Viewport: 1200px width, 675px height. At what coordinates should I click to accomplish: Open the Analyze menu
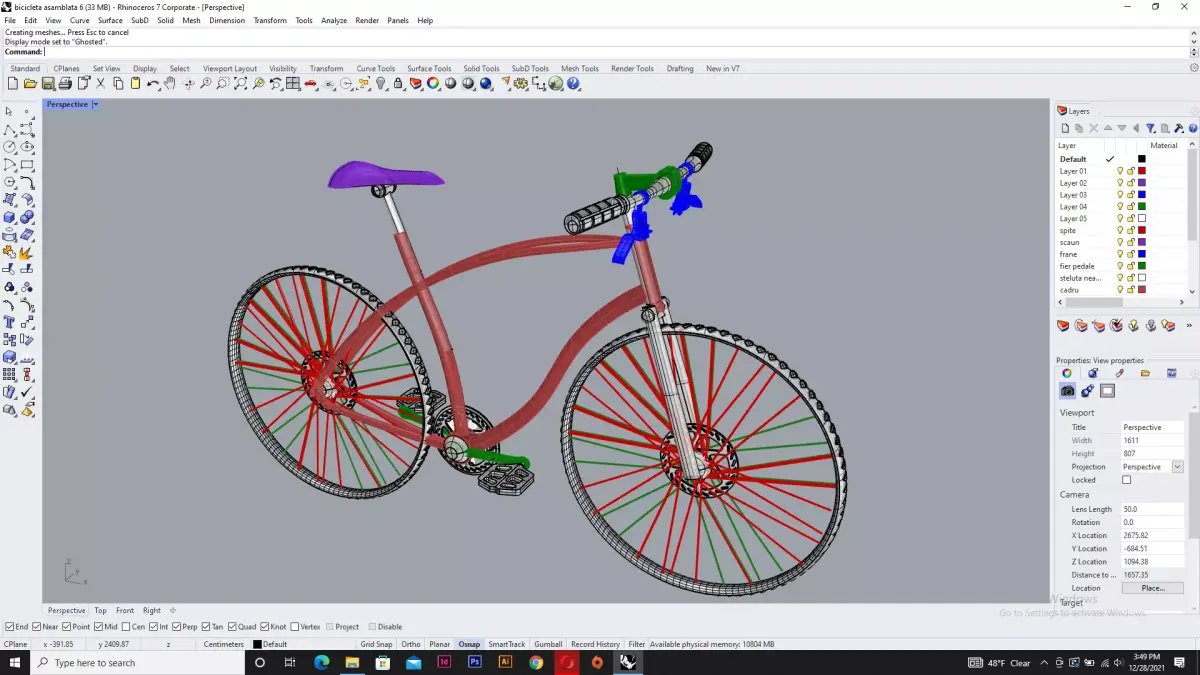334,20
